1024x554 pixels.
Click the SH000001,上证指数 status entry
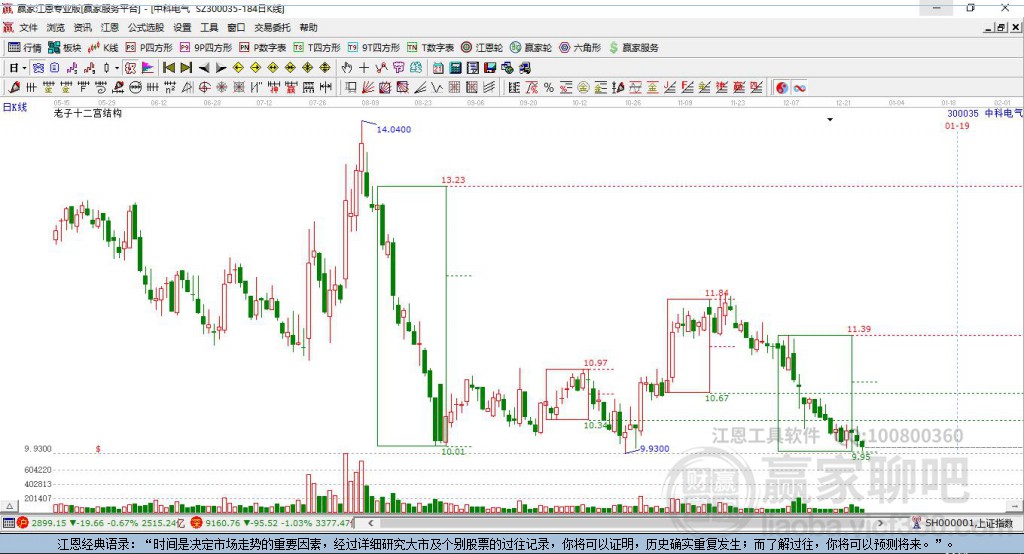[969, 523]
